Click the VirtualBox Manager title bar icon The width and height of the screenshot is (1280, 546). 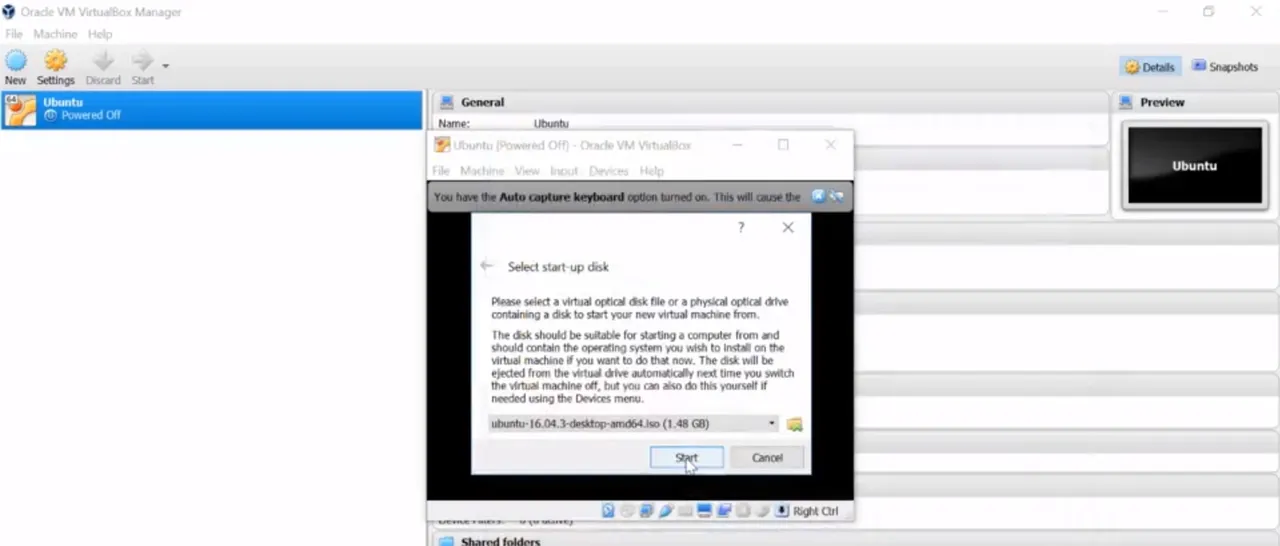point(9,12)
